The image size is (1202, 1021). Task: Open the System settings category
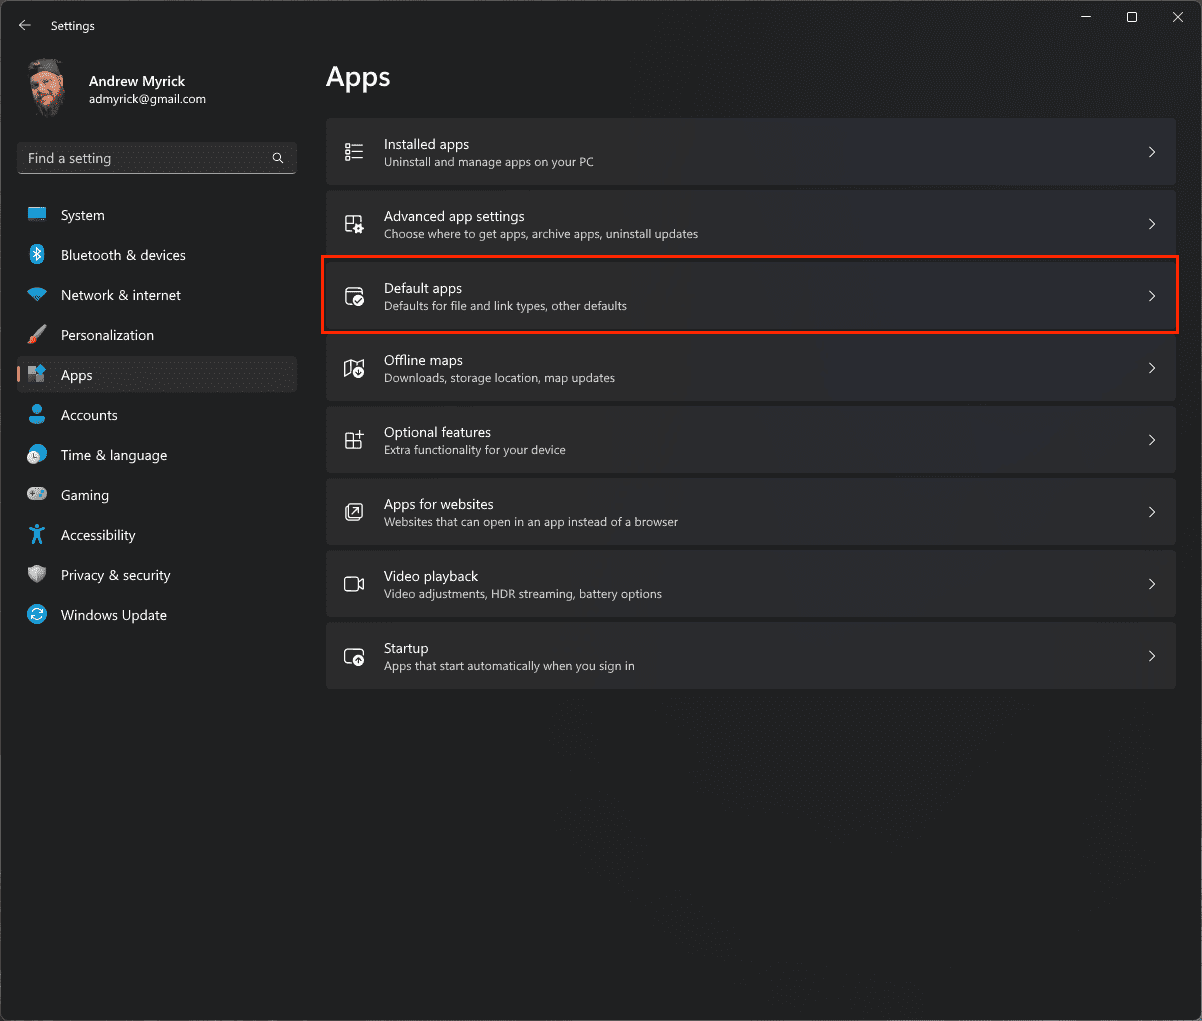[157, 215]
